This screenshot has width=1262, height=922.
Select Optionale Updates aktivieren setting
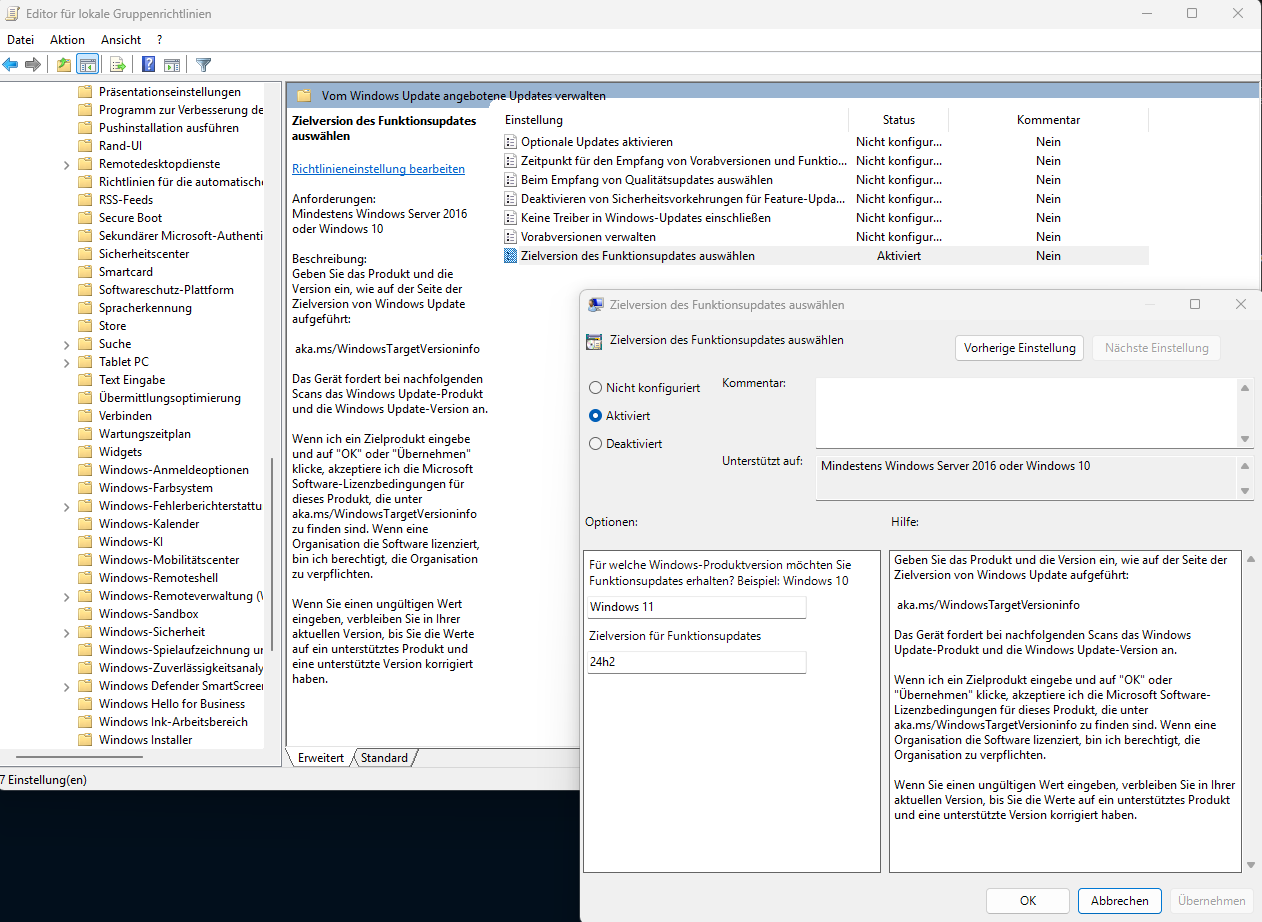(x=597, y=142)
